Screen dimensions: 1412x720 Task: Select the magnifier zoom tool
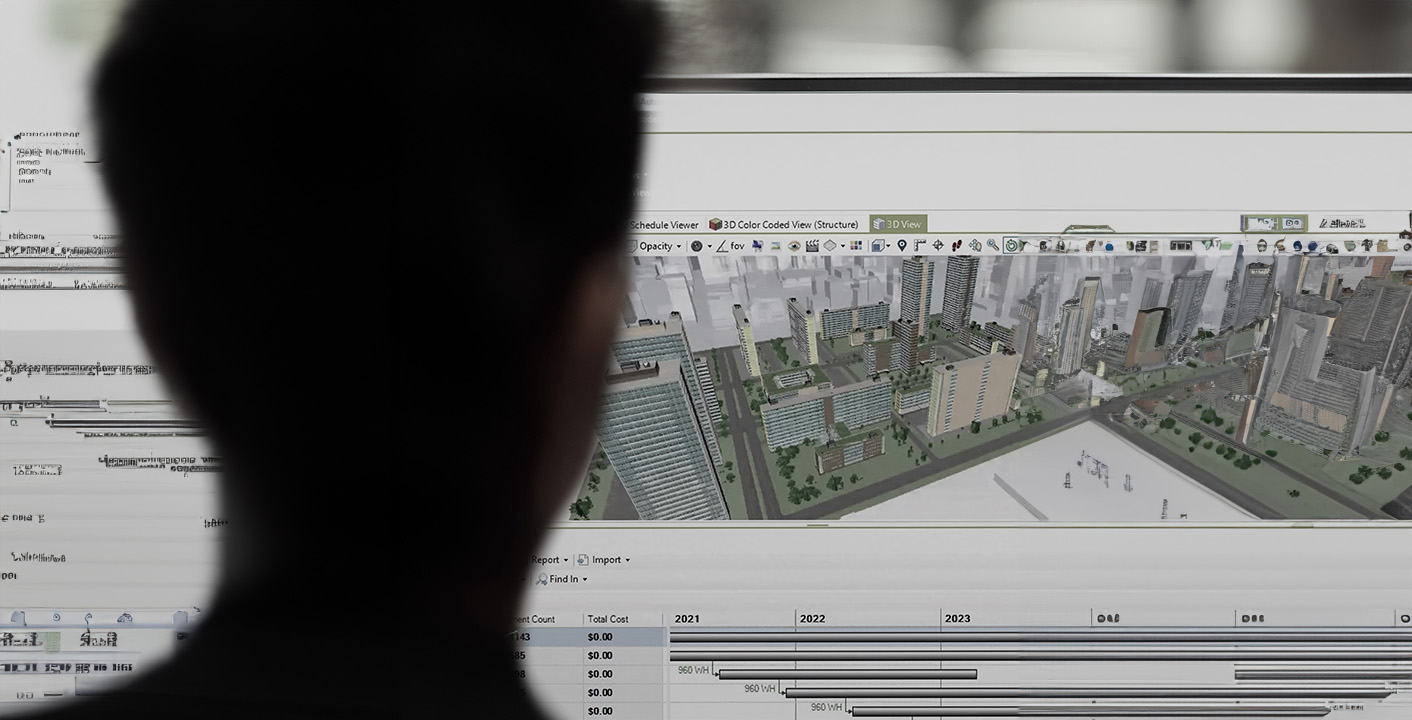coord(993,246)
